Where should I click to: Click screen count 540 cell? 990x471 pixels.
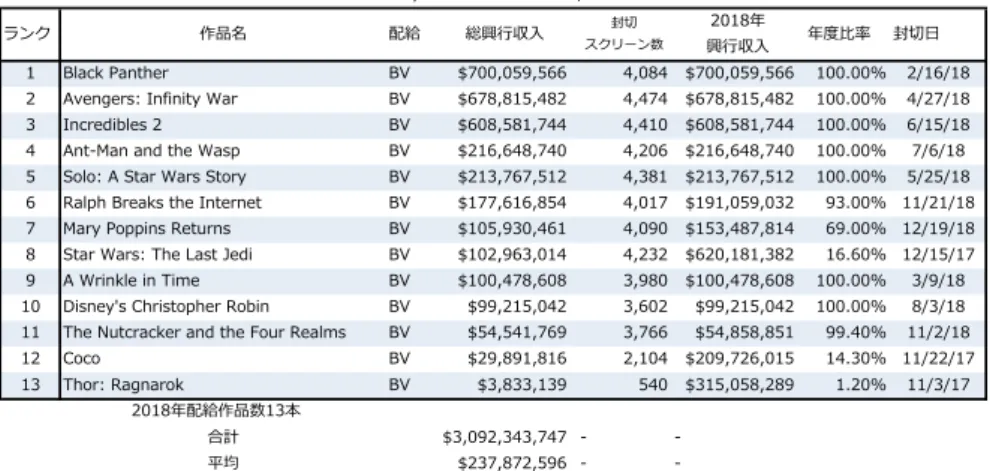click(653, 385)
